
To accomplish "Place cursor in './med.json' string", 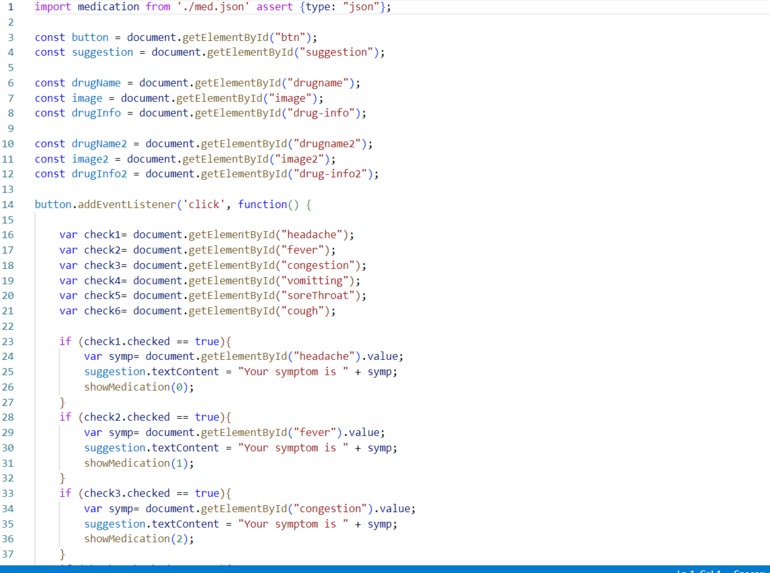I will [213, 7].
